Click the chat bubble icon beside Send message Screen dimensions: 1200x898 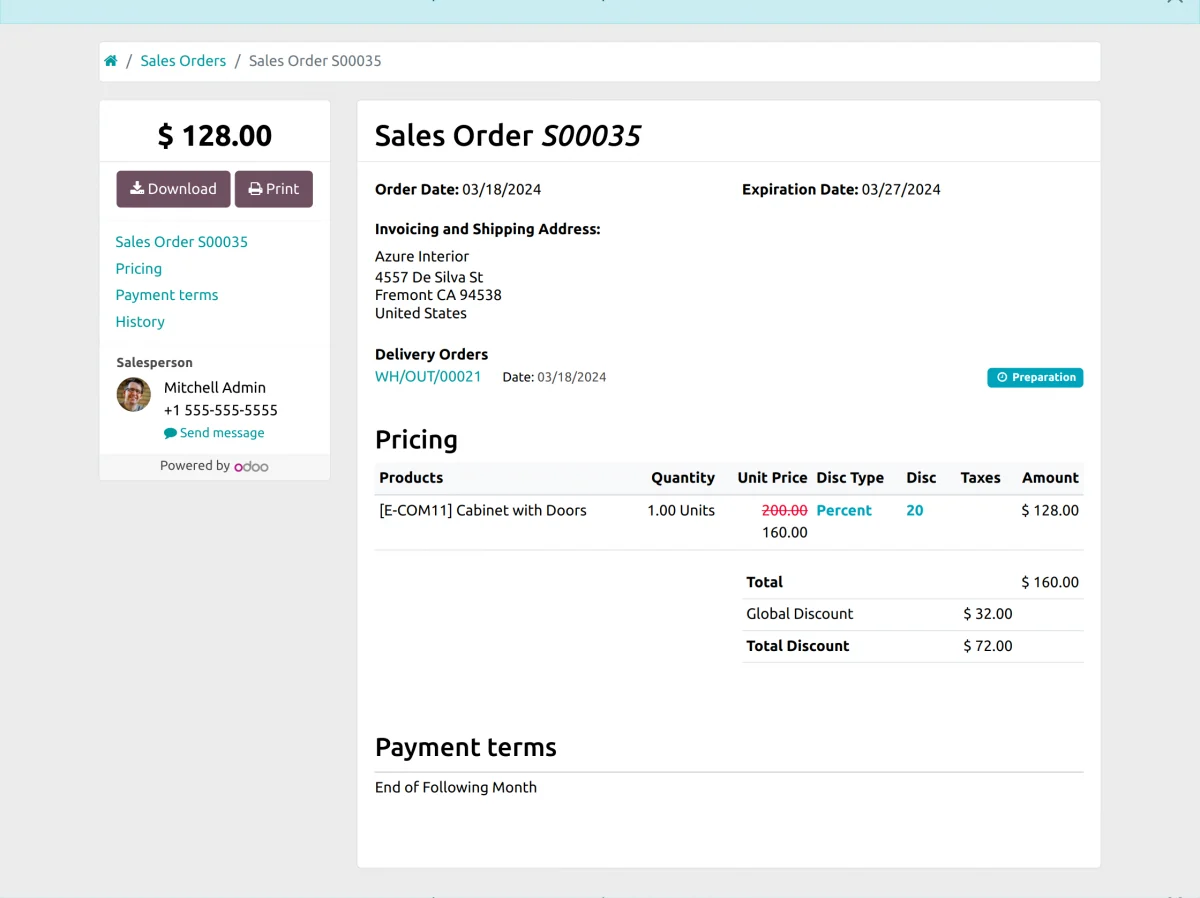click(170, 432)
